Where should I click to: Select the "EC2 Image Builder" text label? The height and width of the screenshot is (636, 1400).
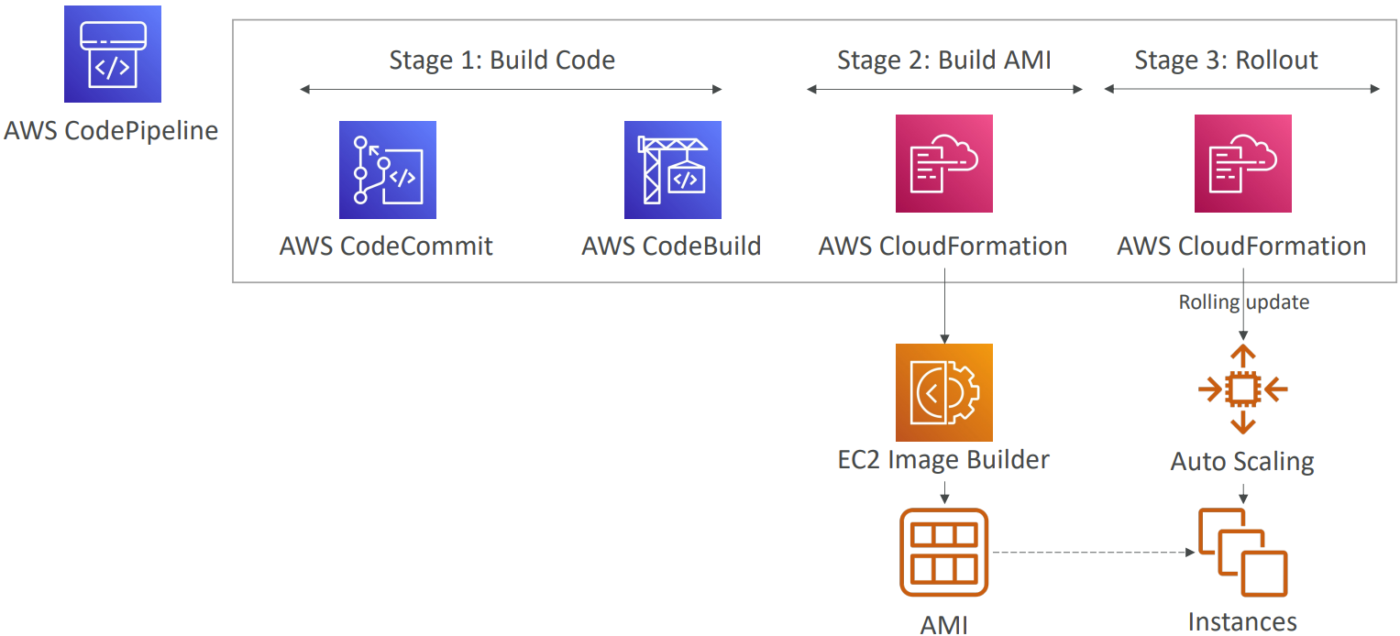943,460
